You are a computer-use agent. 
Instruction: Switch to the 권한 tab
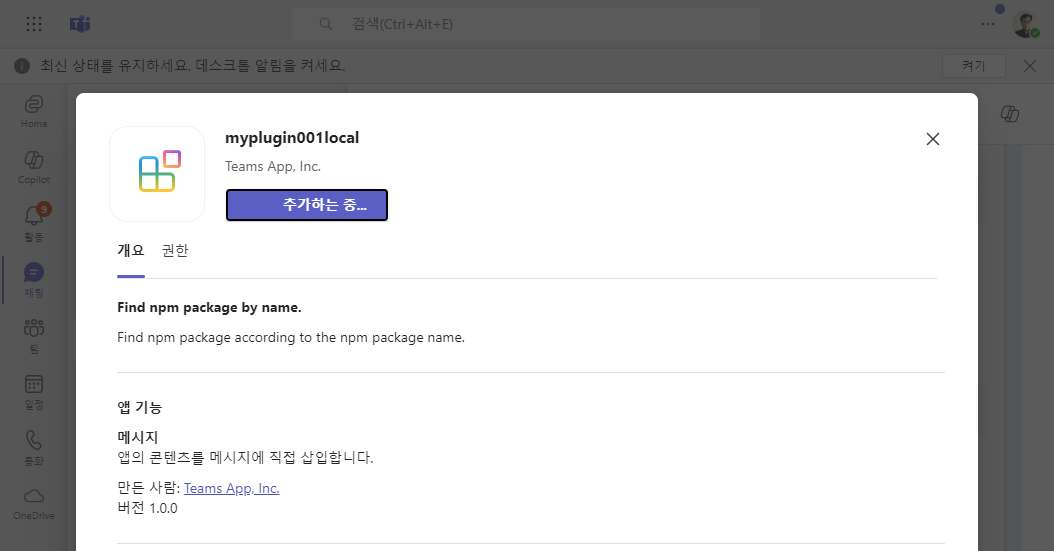click(x=175, y=251)
